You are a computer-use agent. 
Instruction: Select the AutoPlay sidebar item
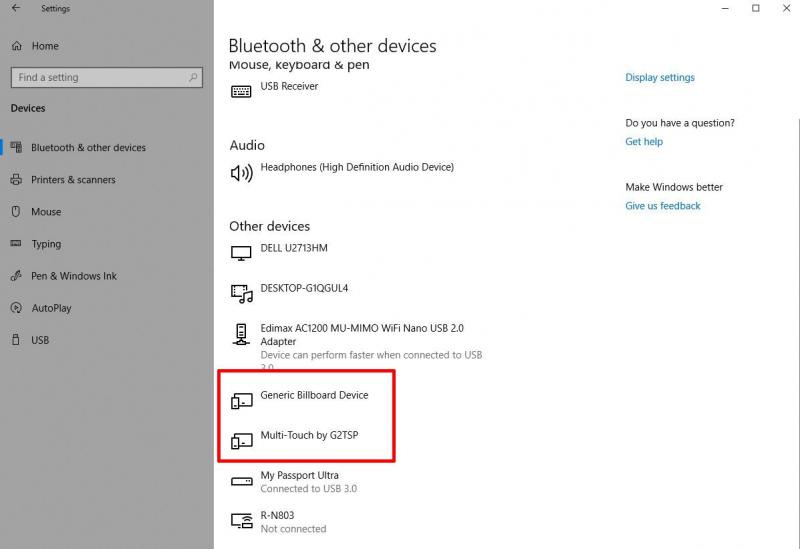(x=51, y=308)
